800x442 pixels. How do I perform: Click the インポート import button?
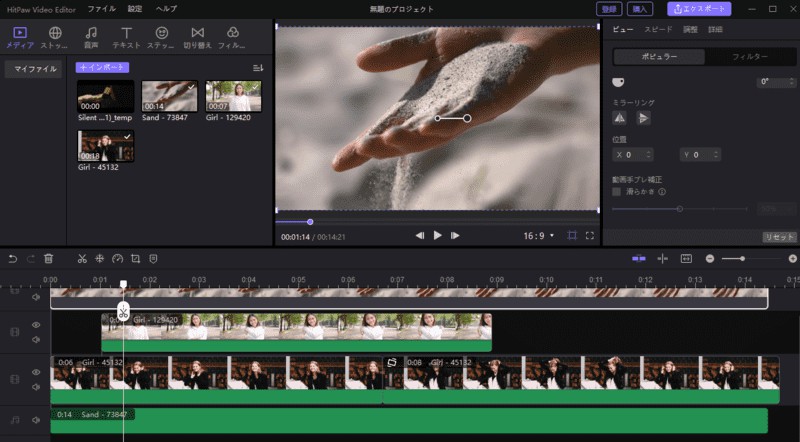[102, 67]
